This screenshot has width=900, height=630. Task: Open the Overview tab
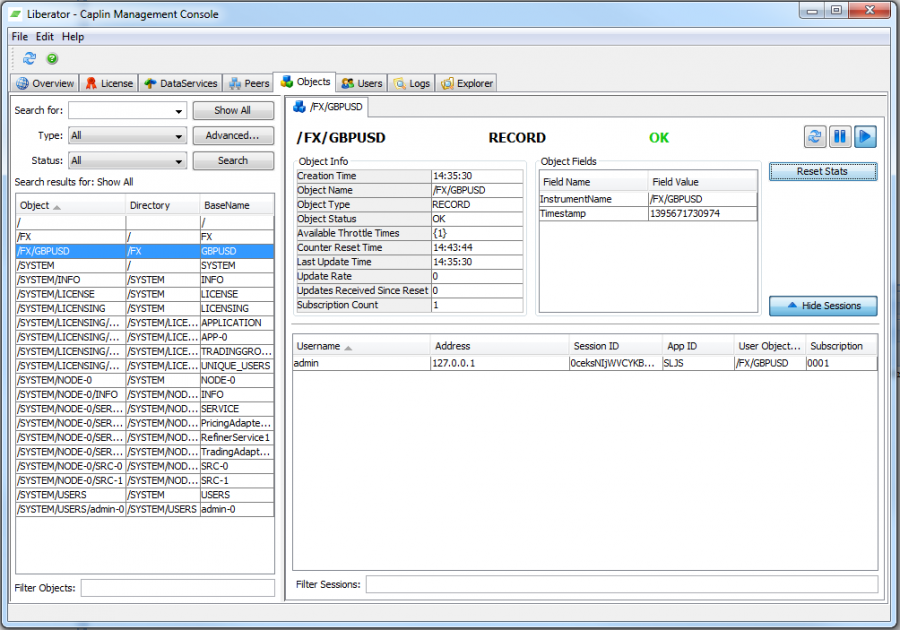45,83
